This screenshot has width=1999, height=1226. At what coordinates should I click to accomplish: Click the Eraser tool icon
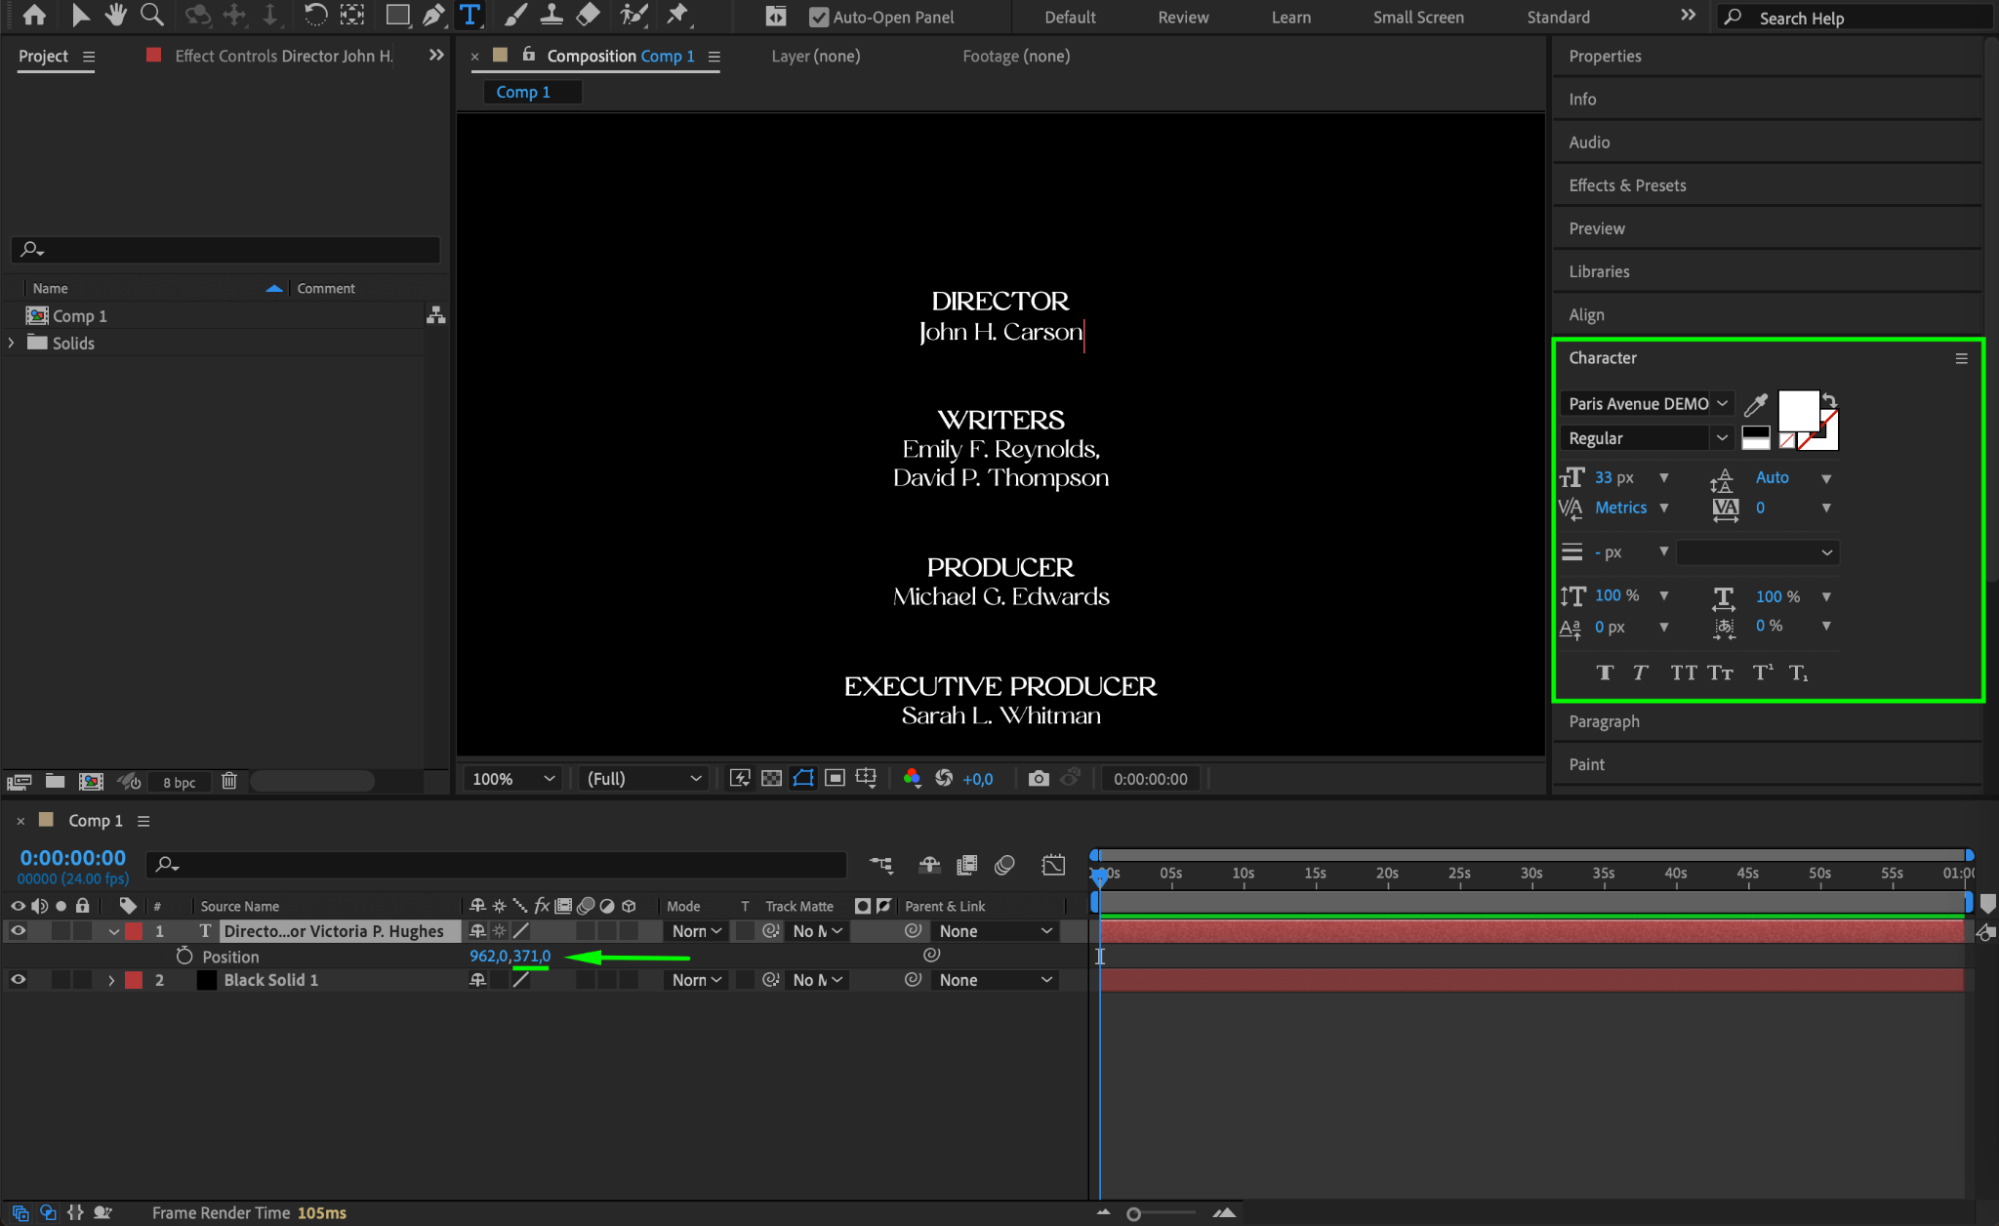point(588,15)
